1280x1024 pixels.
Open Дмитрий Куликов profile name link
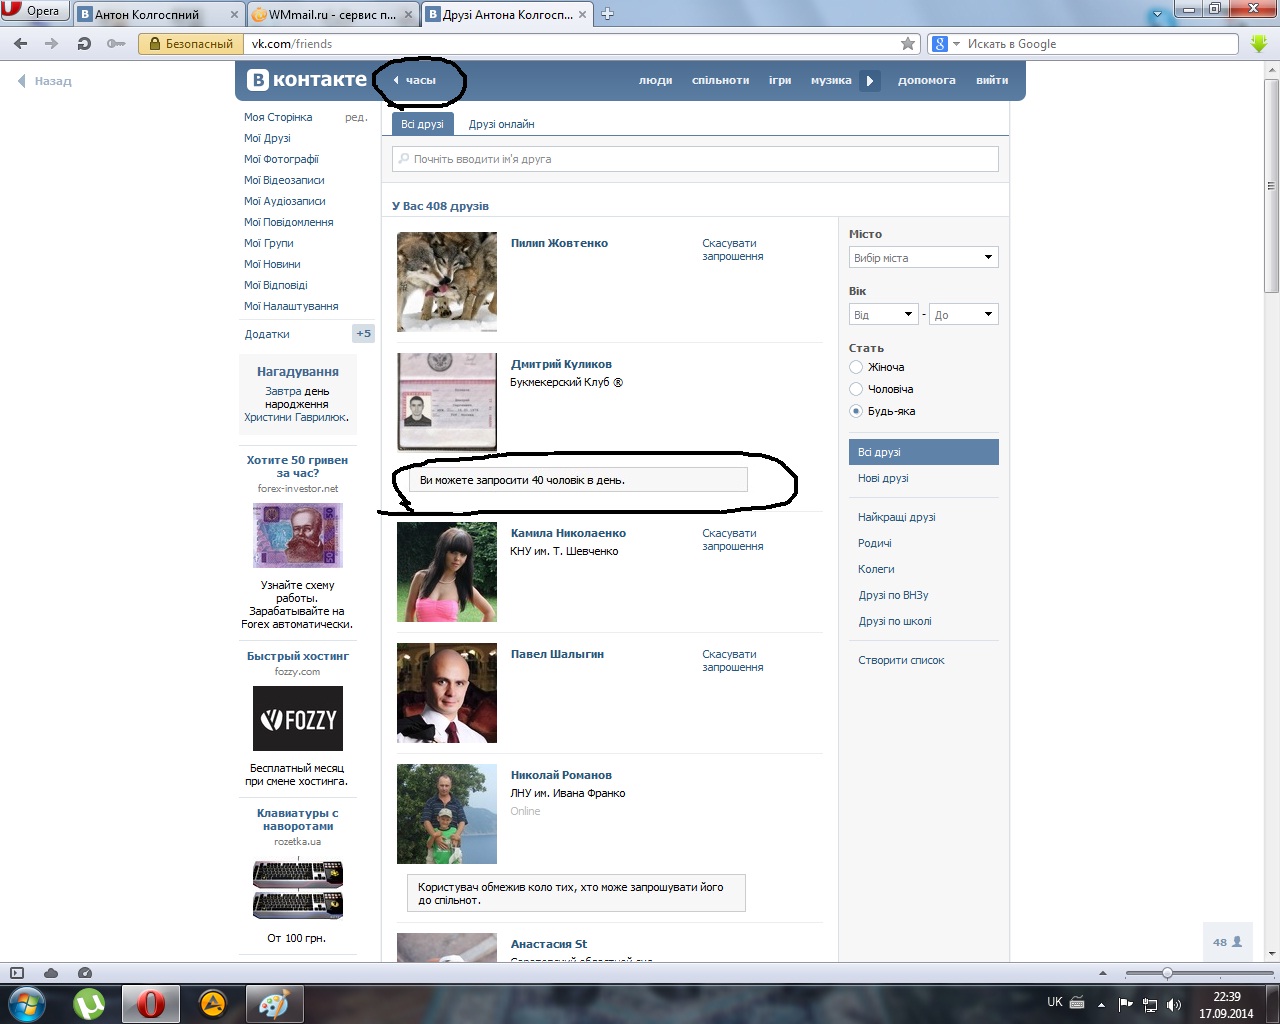tap(561, 364)
